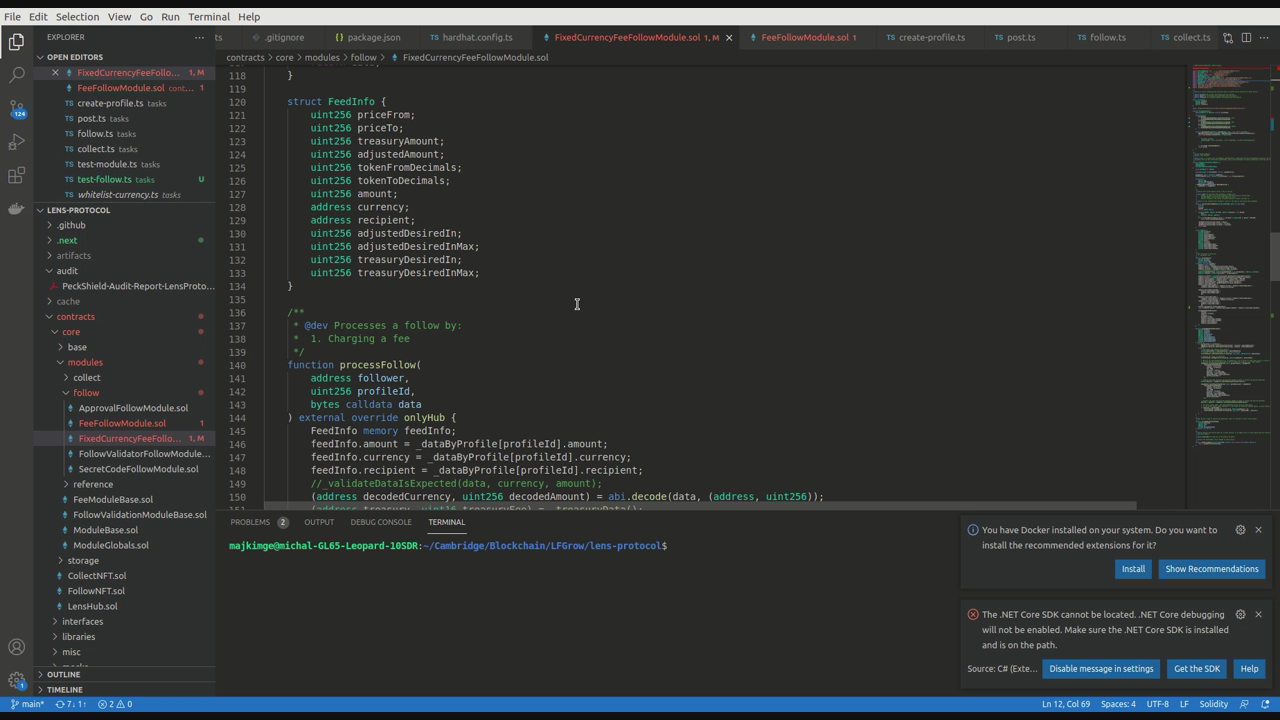Open the Terminal menu

[x=208, y=16]
